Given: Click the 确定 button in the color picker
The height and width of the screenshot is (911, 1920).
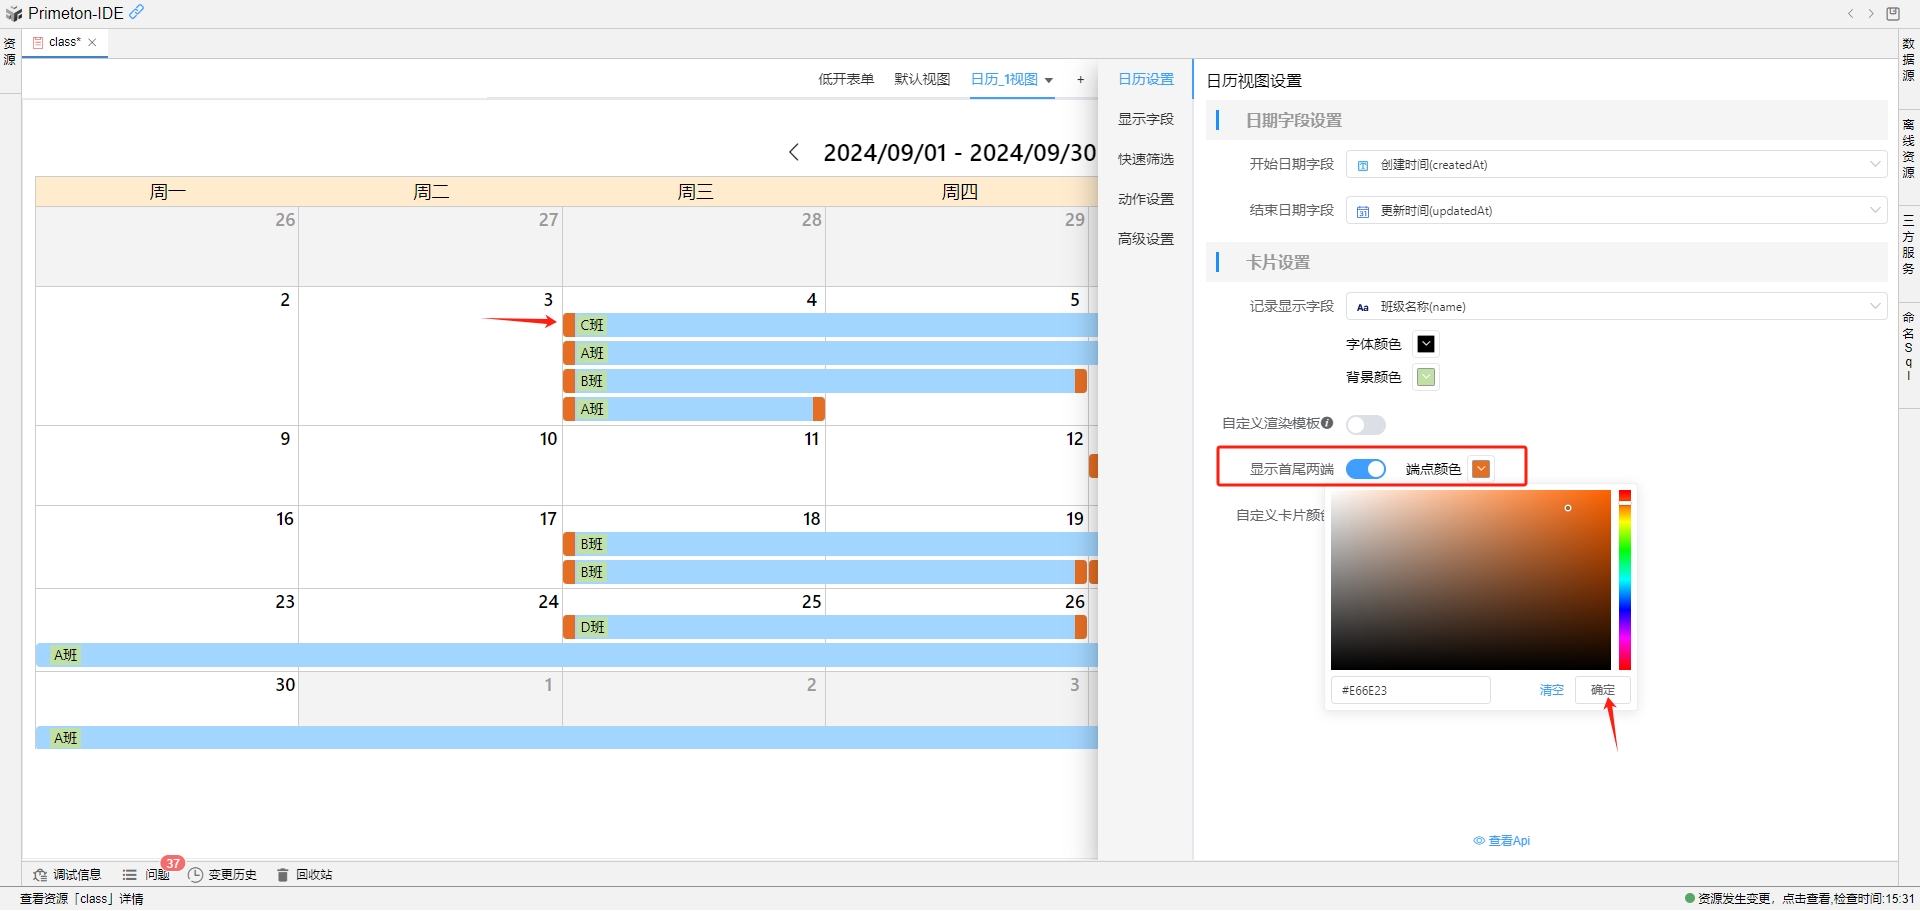Looking at the screenshot, I should pos(1602,690).
